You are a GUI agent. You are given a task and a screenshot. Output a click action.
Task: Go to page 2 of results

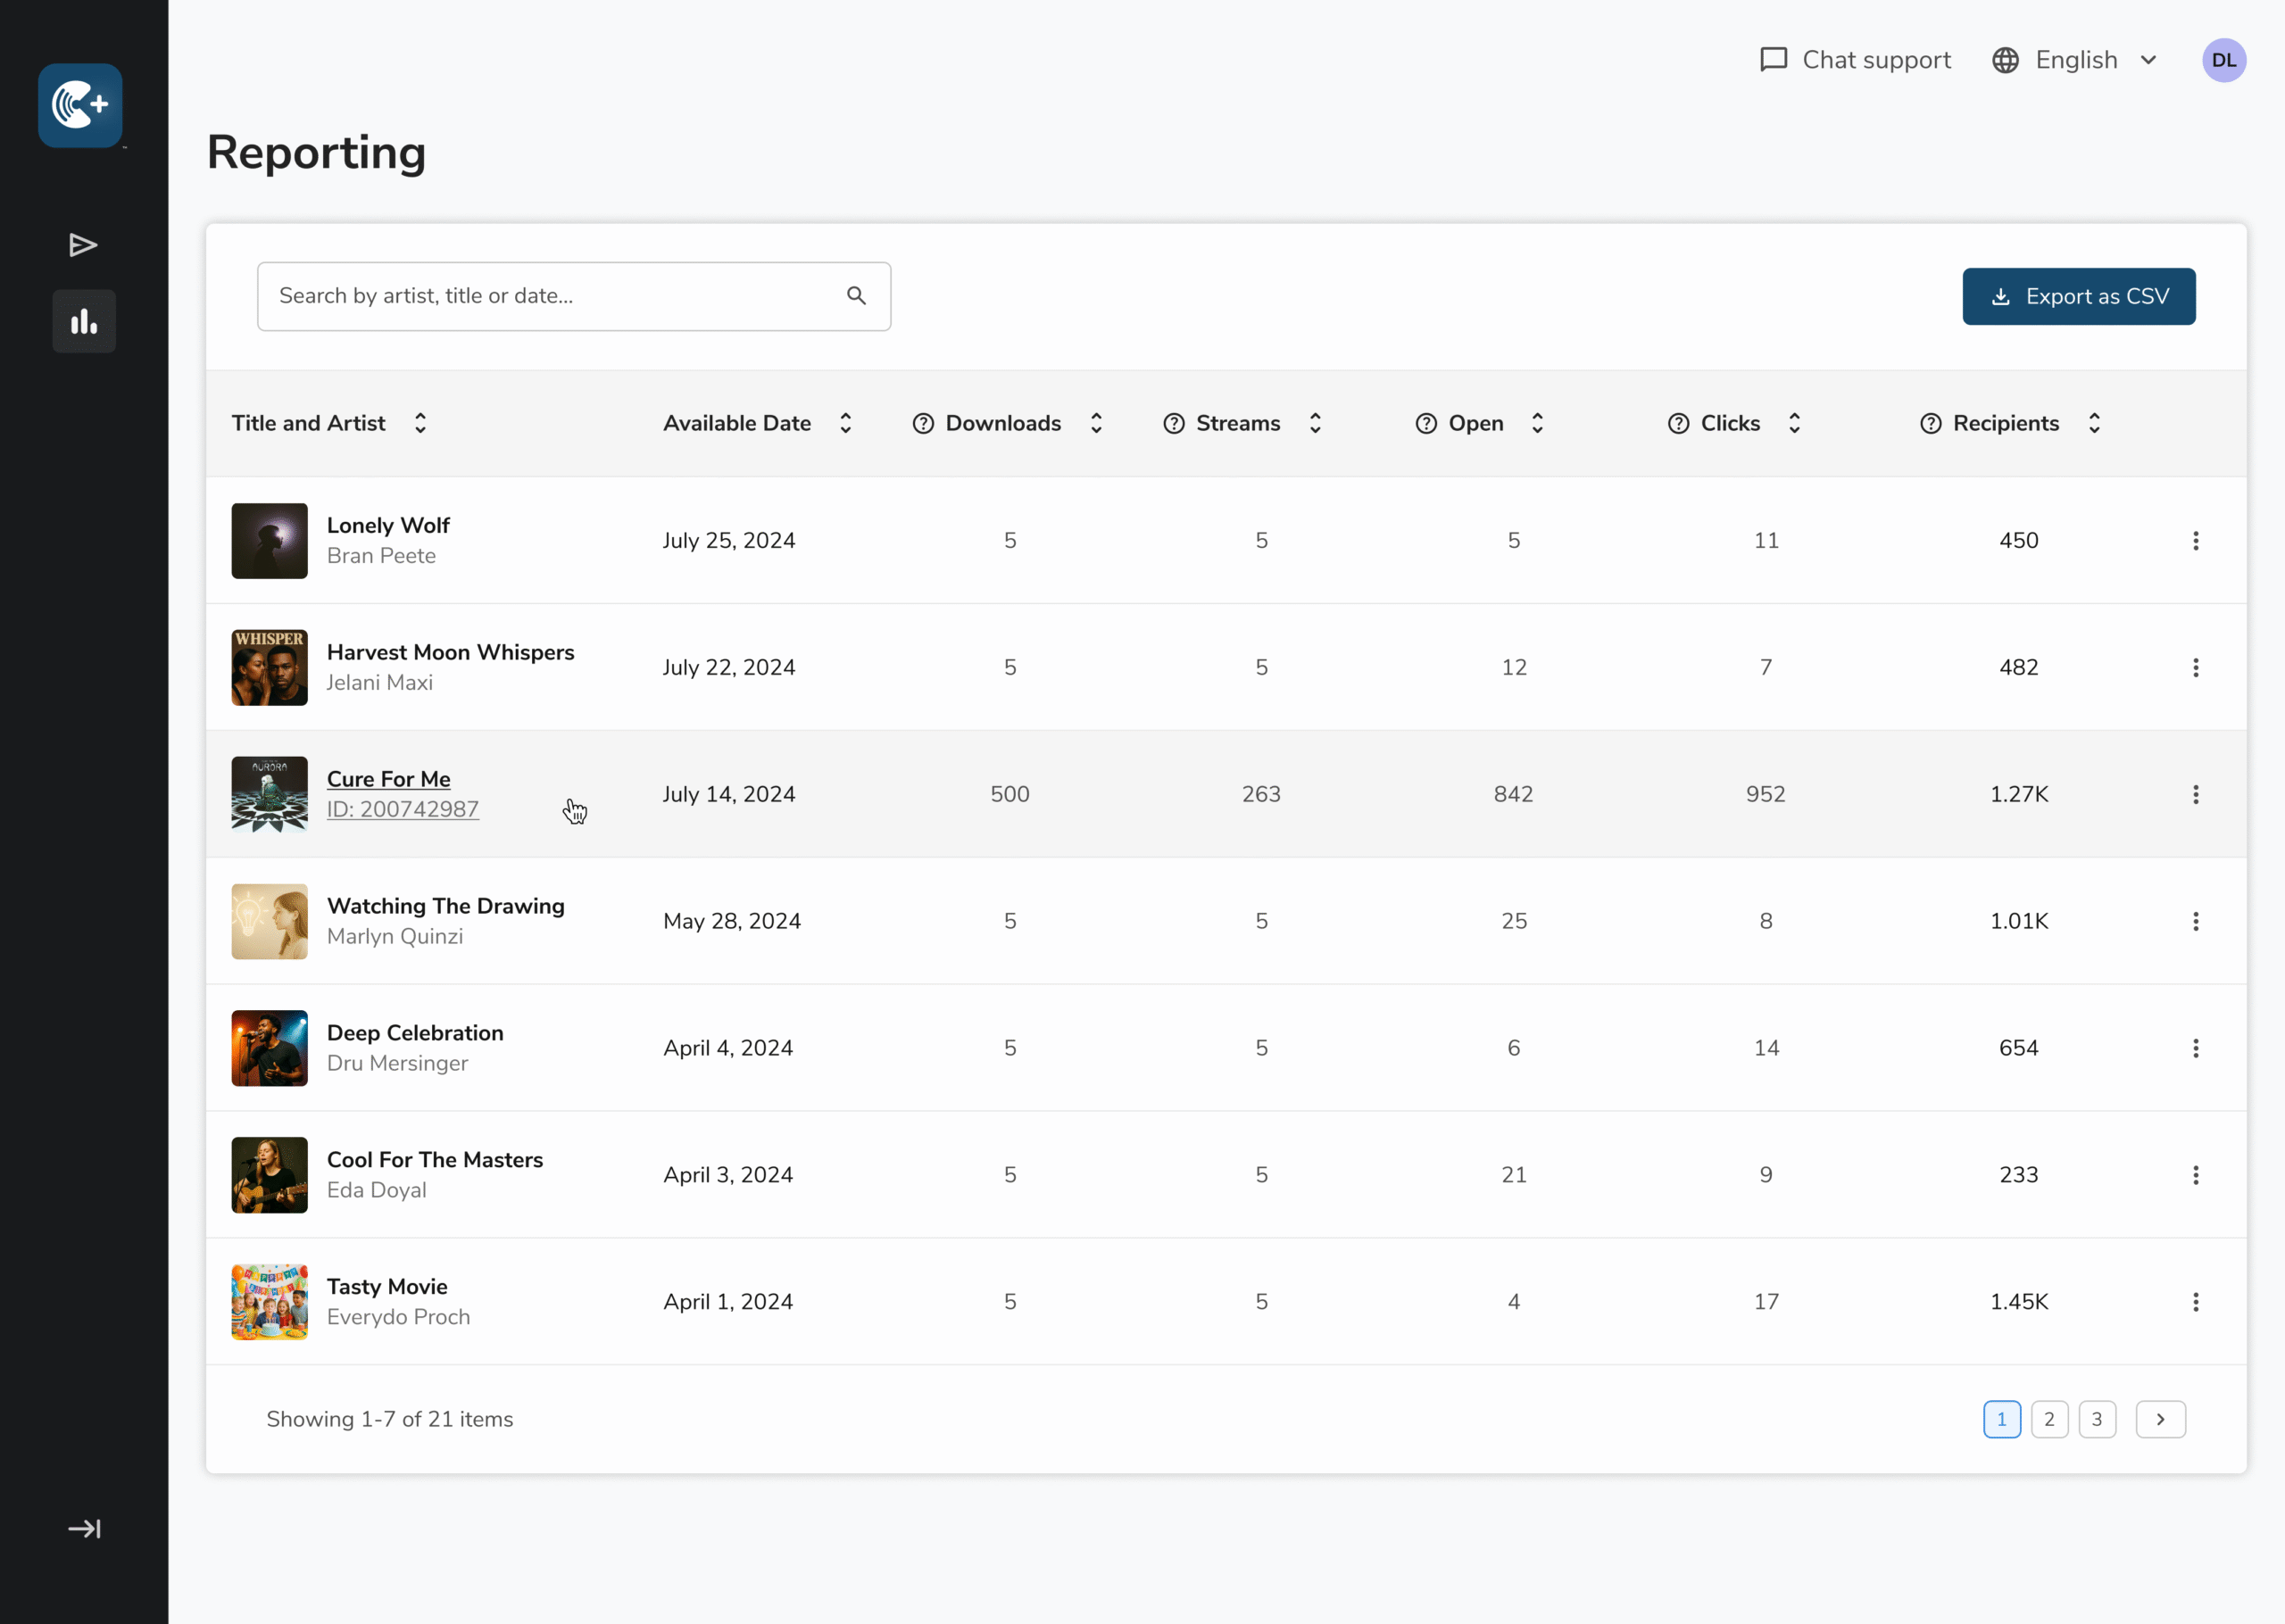2049,1419
